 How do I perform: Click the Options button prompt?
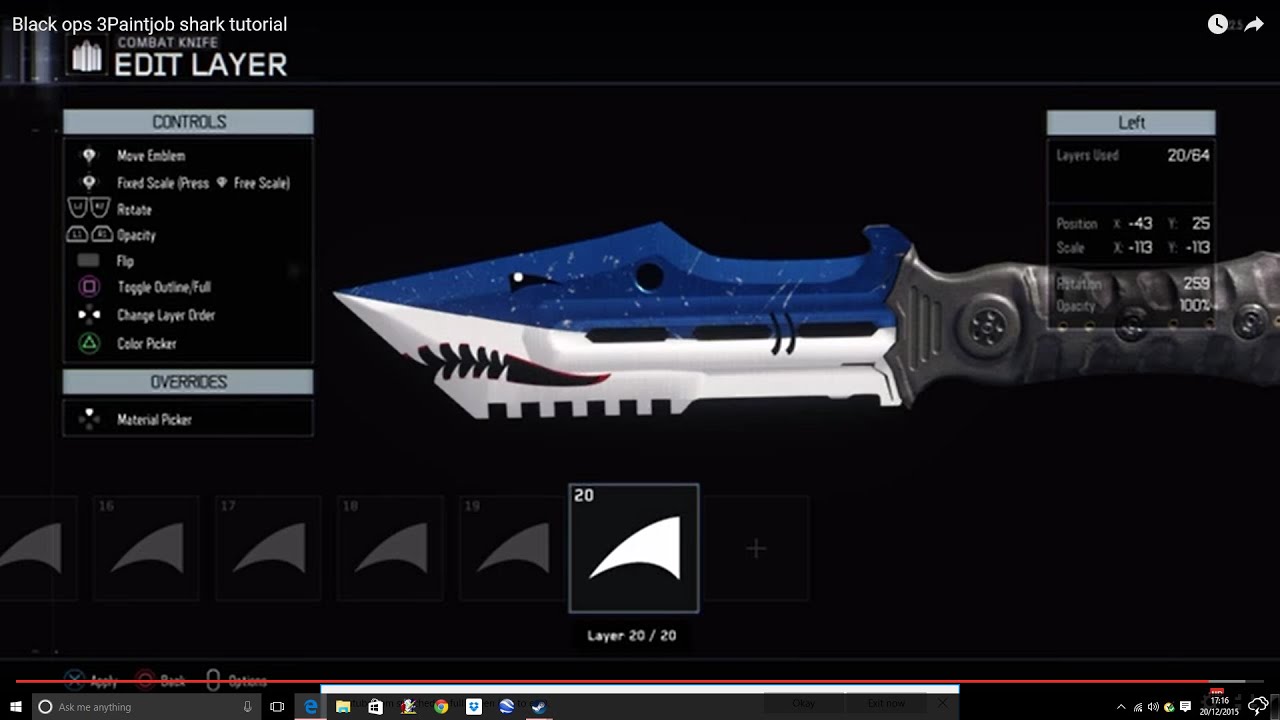pos(236,681)
